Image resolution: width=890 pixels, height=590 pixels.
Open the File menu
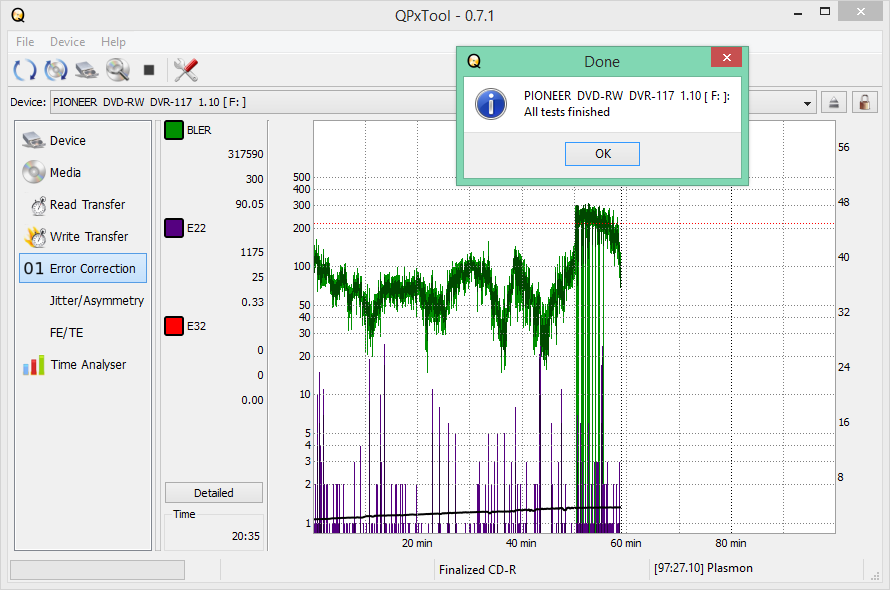pyautogui.click(x=25, y=41)
